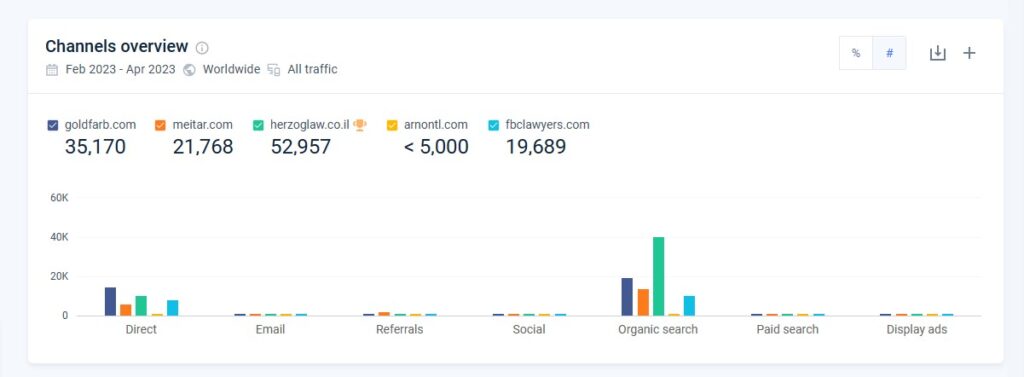Click the info icon beside Channels overview
This screenshot has width=1024, height=377.
(202, 48)
